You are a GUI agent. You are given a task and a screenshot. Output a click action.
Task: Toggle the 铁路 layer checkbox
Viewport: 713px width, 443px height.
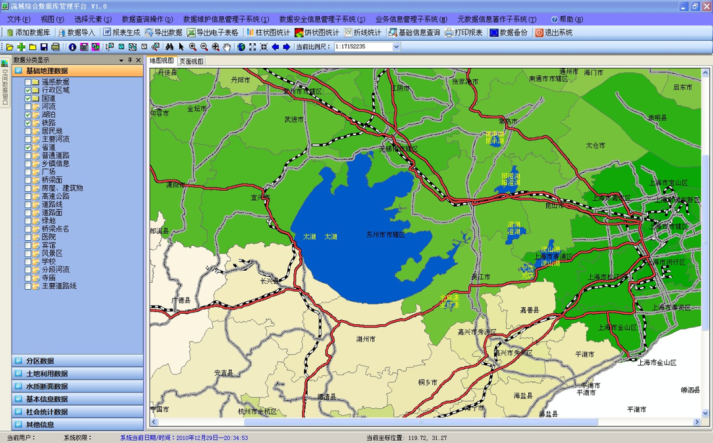[x=29, y=122]
